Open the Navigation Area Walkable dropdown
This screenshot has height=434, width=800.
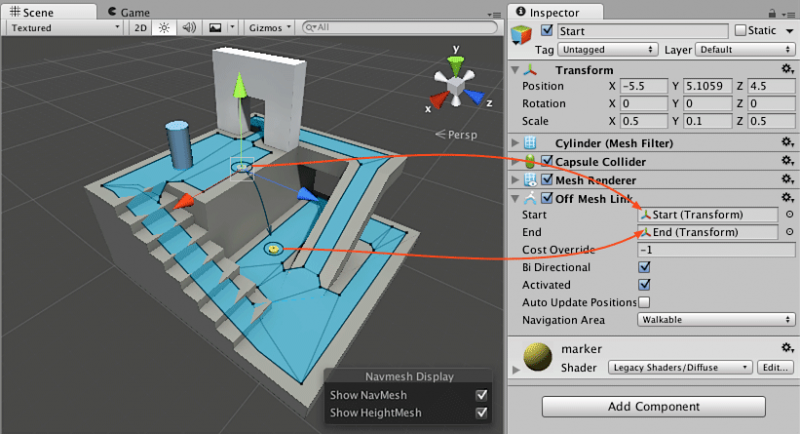click(716, 320)
